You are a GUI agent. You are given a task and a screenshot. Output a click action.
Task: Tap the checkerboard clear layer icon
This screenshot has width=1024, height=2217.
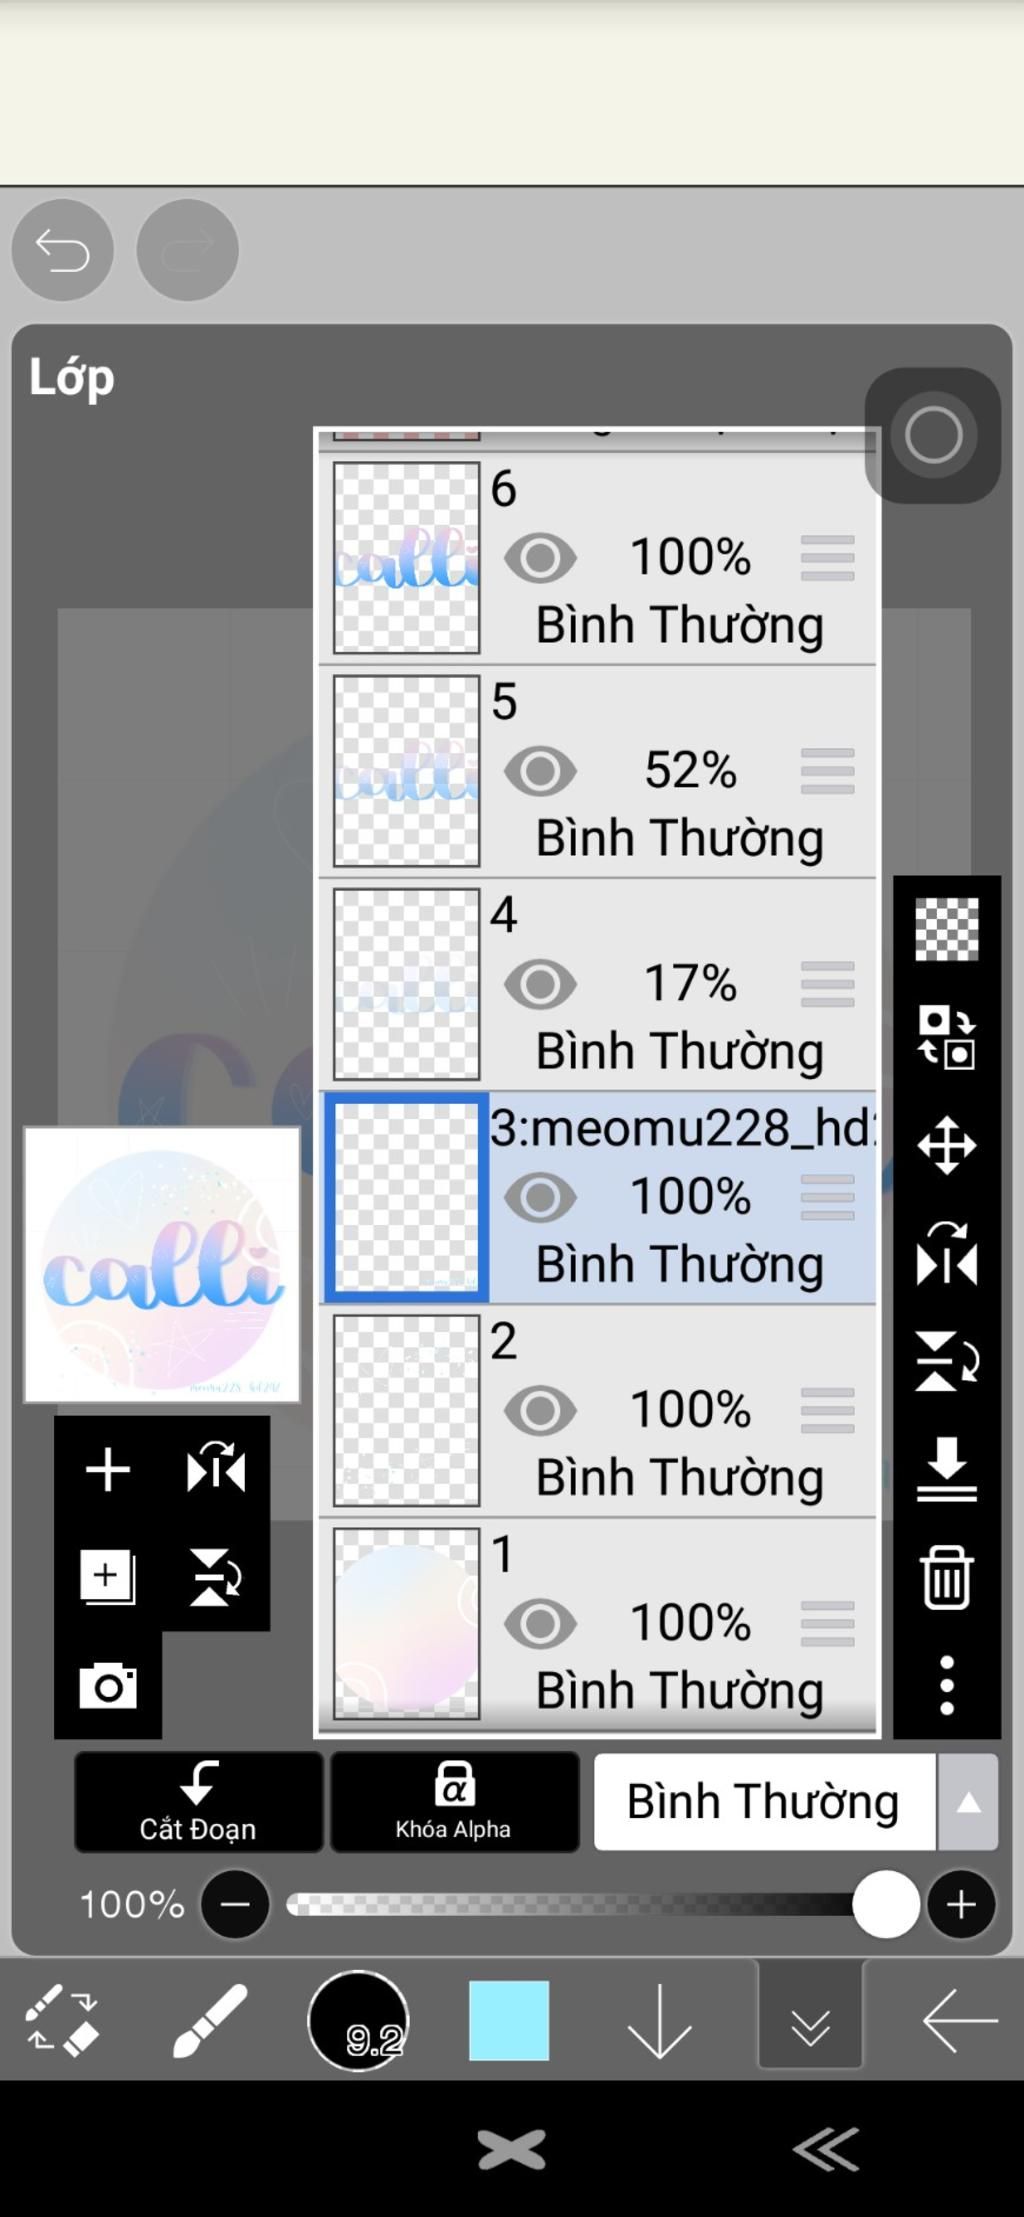(946, 929)
